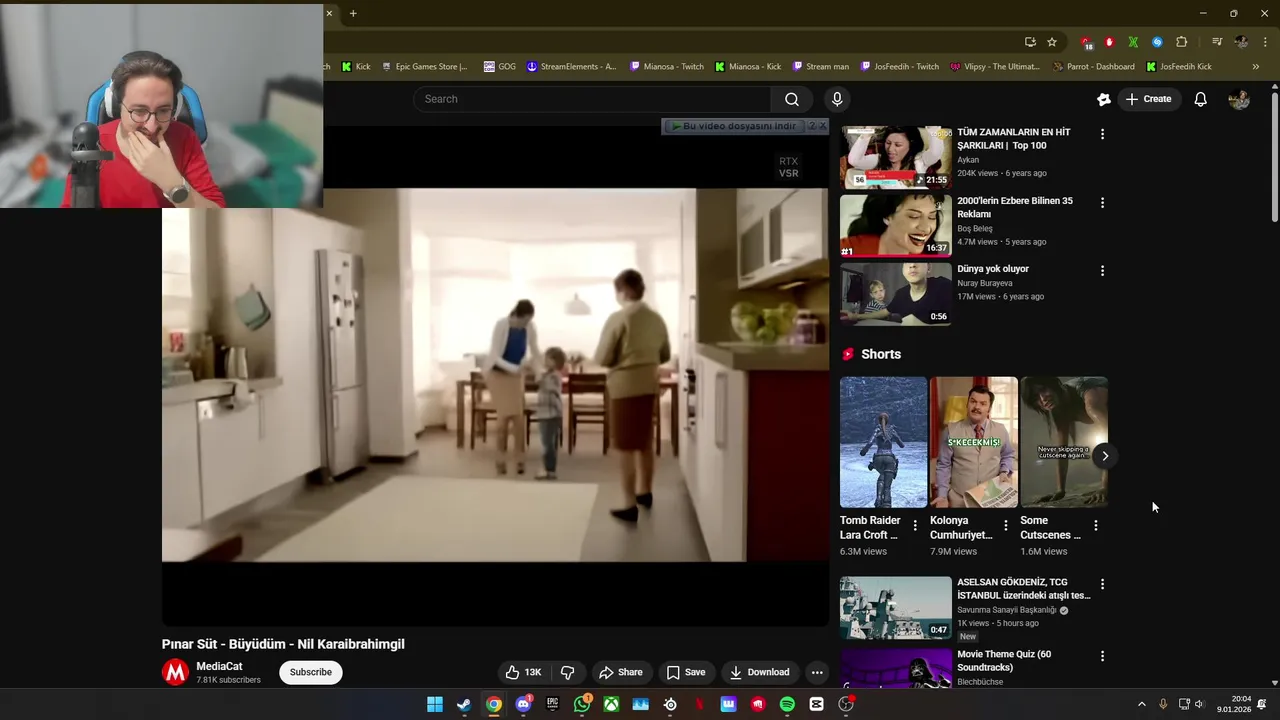Image resolution: width=1280 pixels, height=720 pixels.
Task: Save the video to a playlist
Action: tap(686, 672)
